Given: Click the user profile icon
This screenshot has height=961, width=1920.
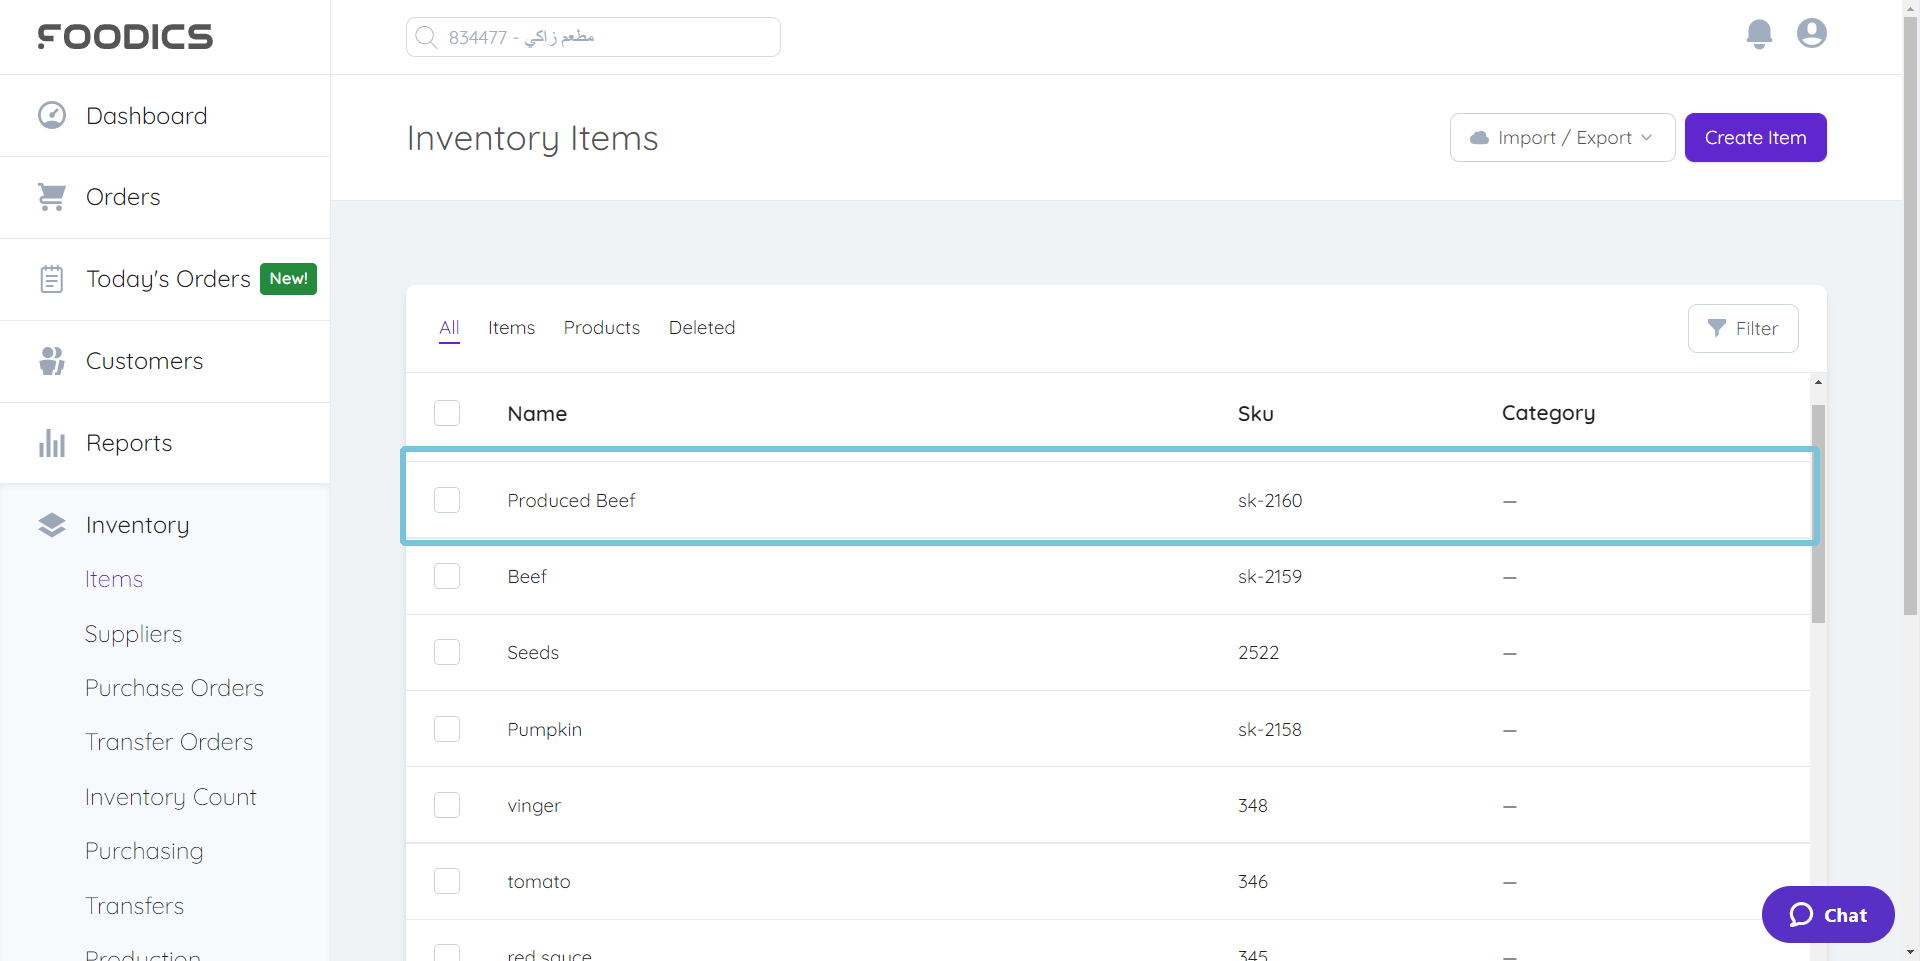Looking at the screenshot, I should coord(1811,33).
